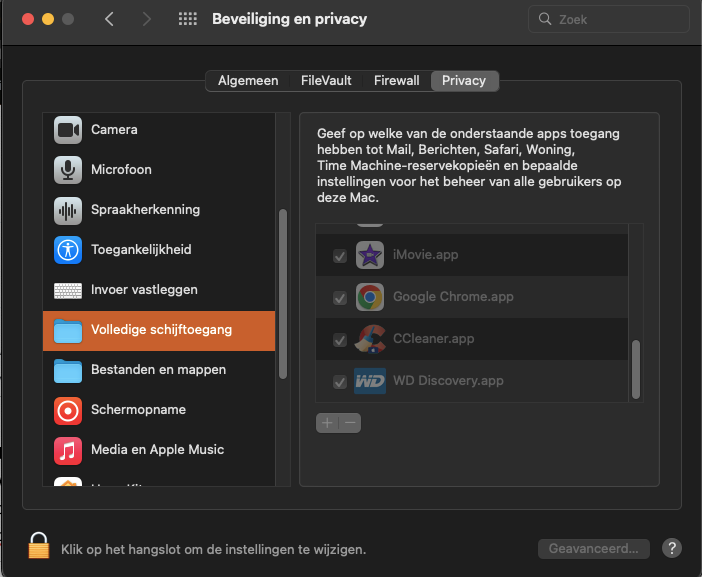
Task: Select the Google Chrome.app name text
Action: (453, 297)
